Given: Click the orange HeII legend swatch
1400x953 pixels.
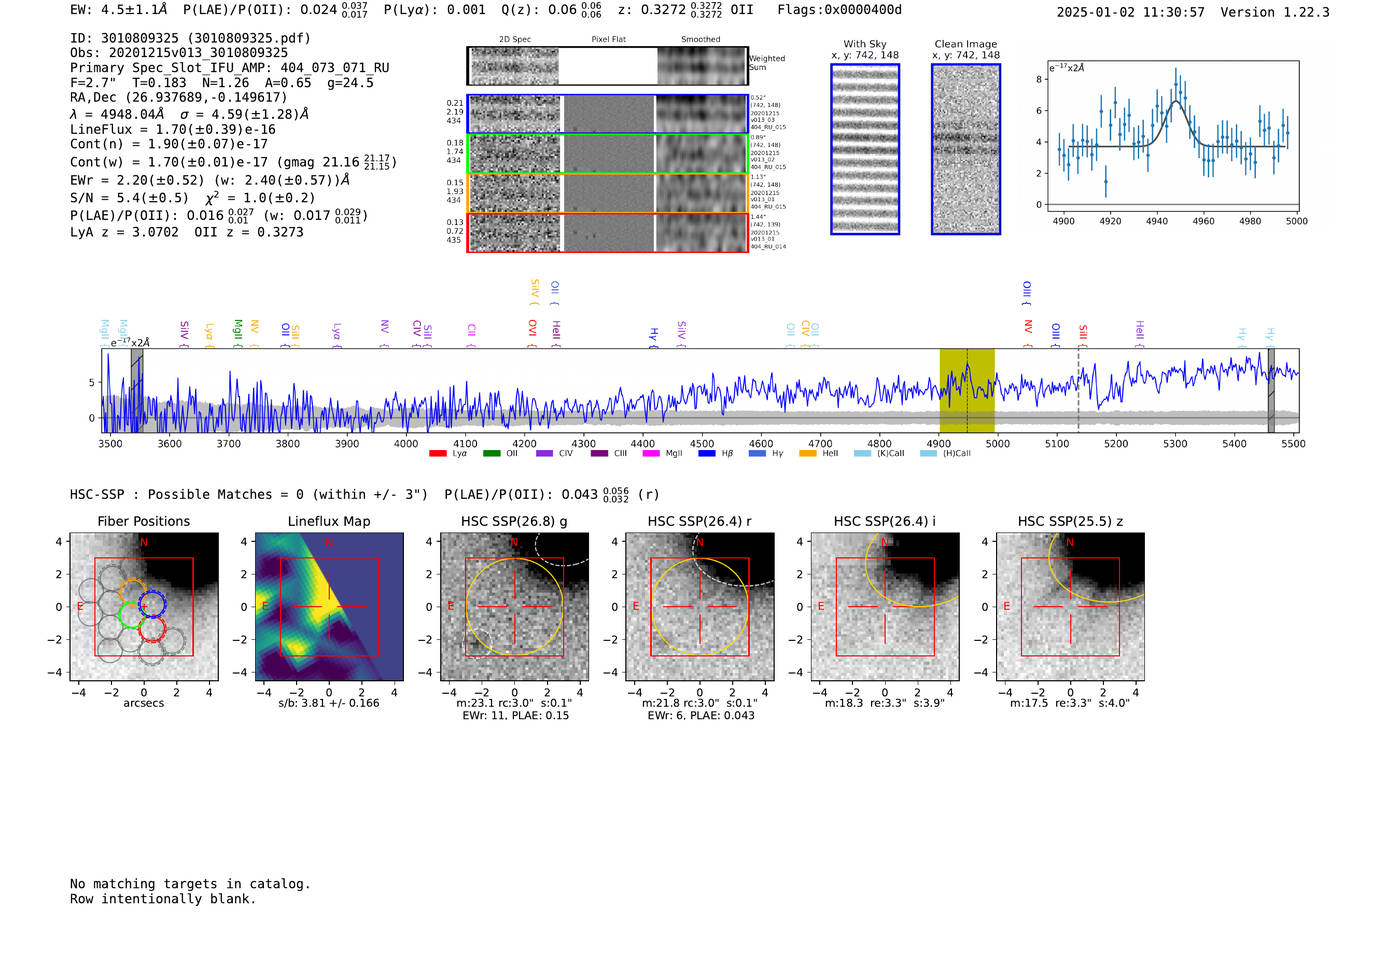Looking at the screenshot, I should coord(808,453).
